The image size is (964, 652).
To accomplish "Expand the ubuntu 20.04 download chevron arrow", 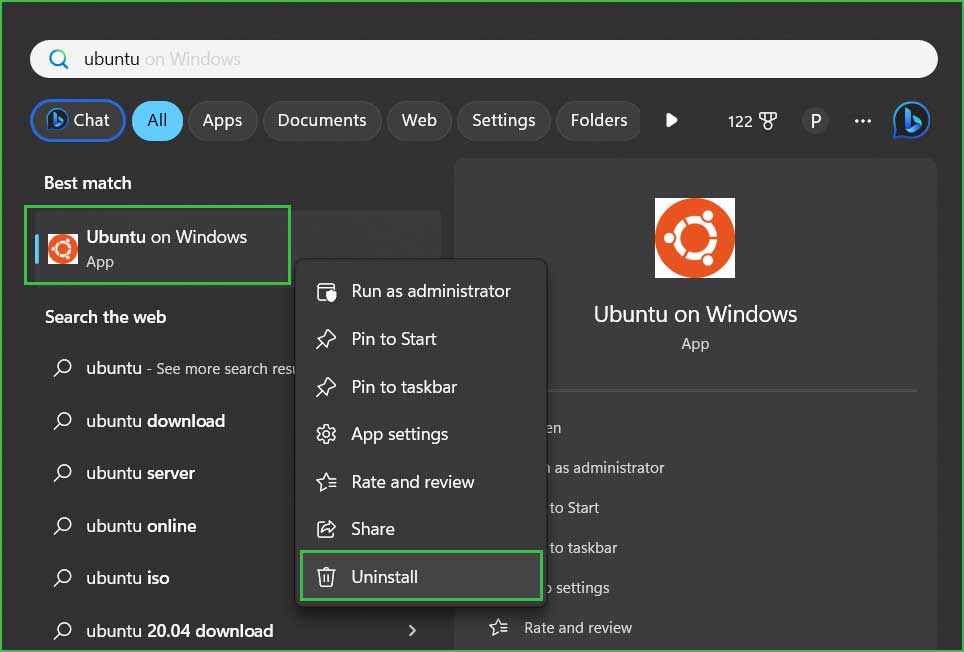I will click(413, 630).
